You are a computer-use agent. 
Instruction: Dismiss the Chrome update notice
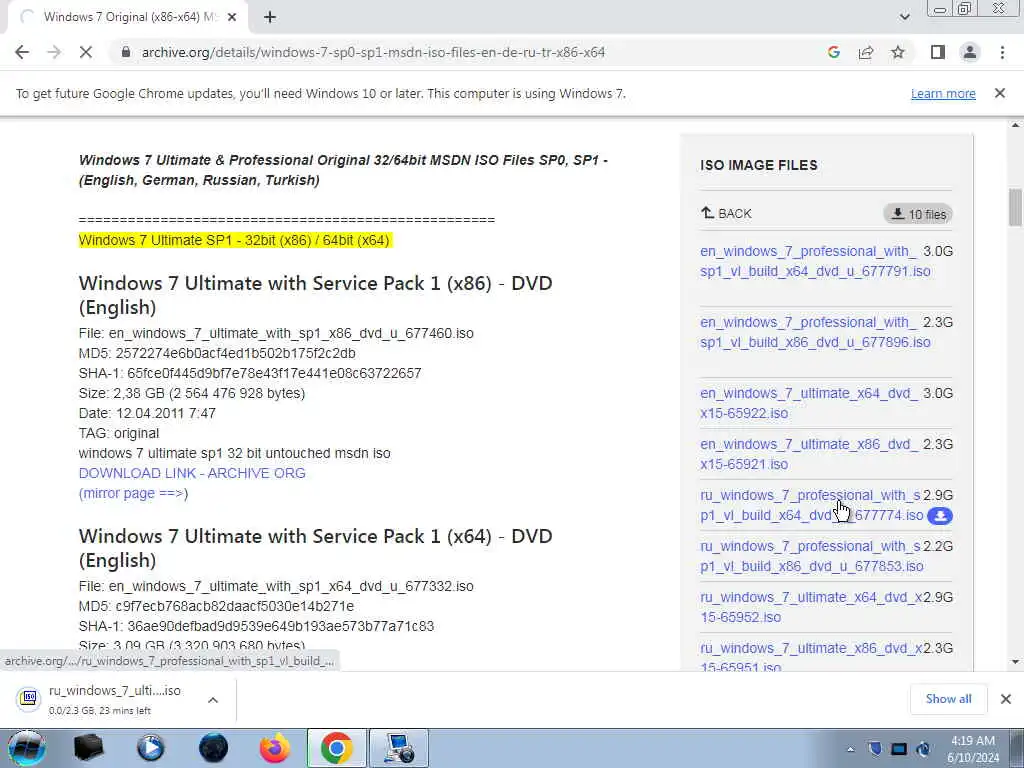pos(1000,93)
